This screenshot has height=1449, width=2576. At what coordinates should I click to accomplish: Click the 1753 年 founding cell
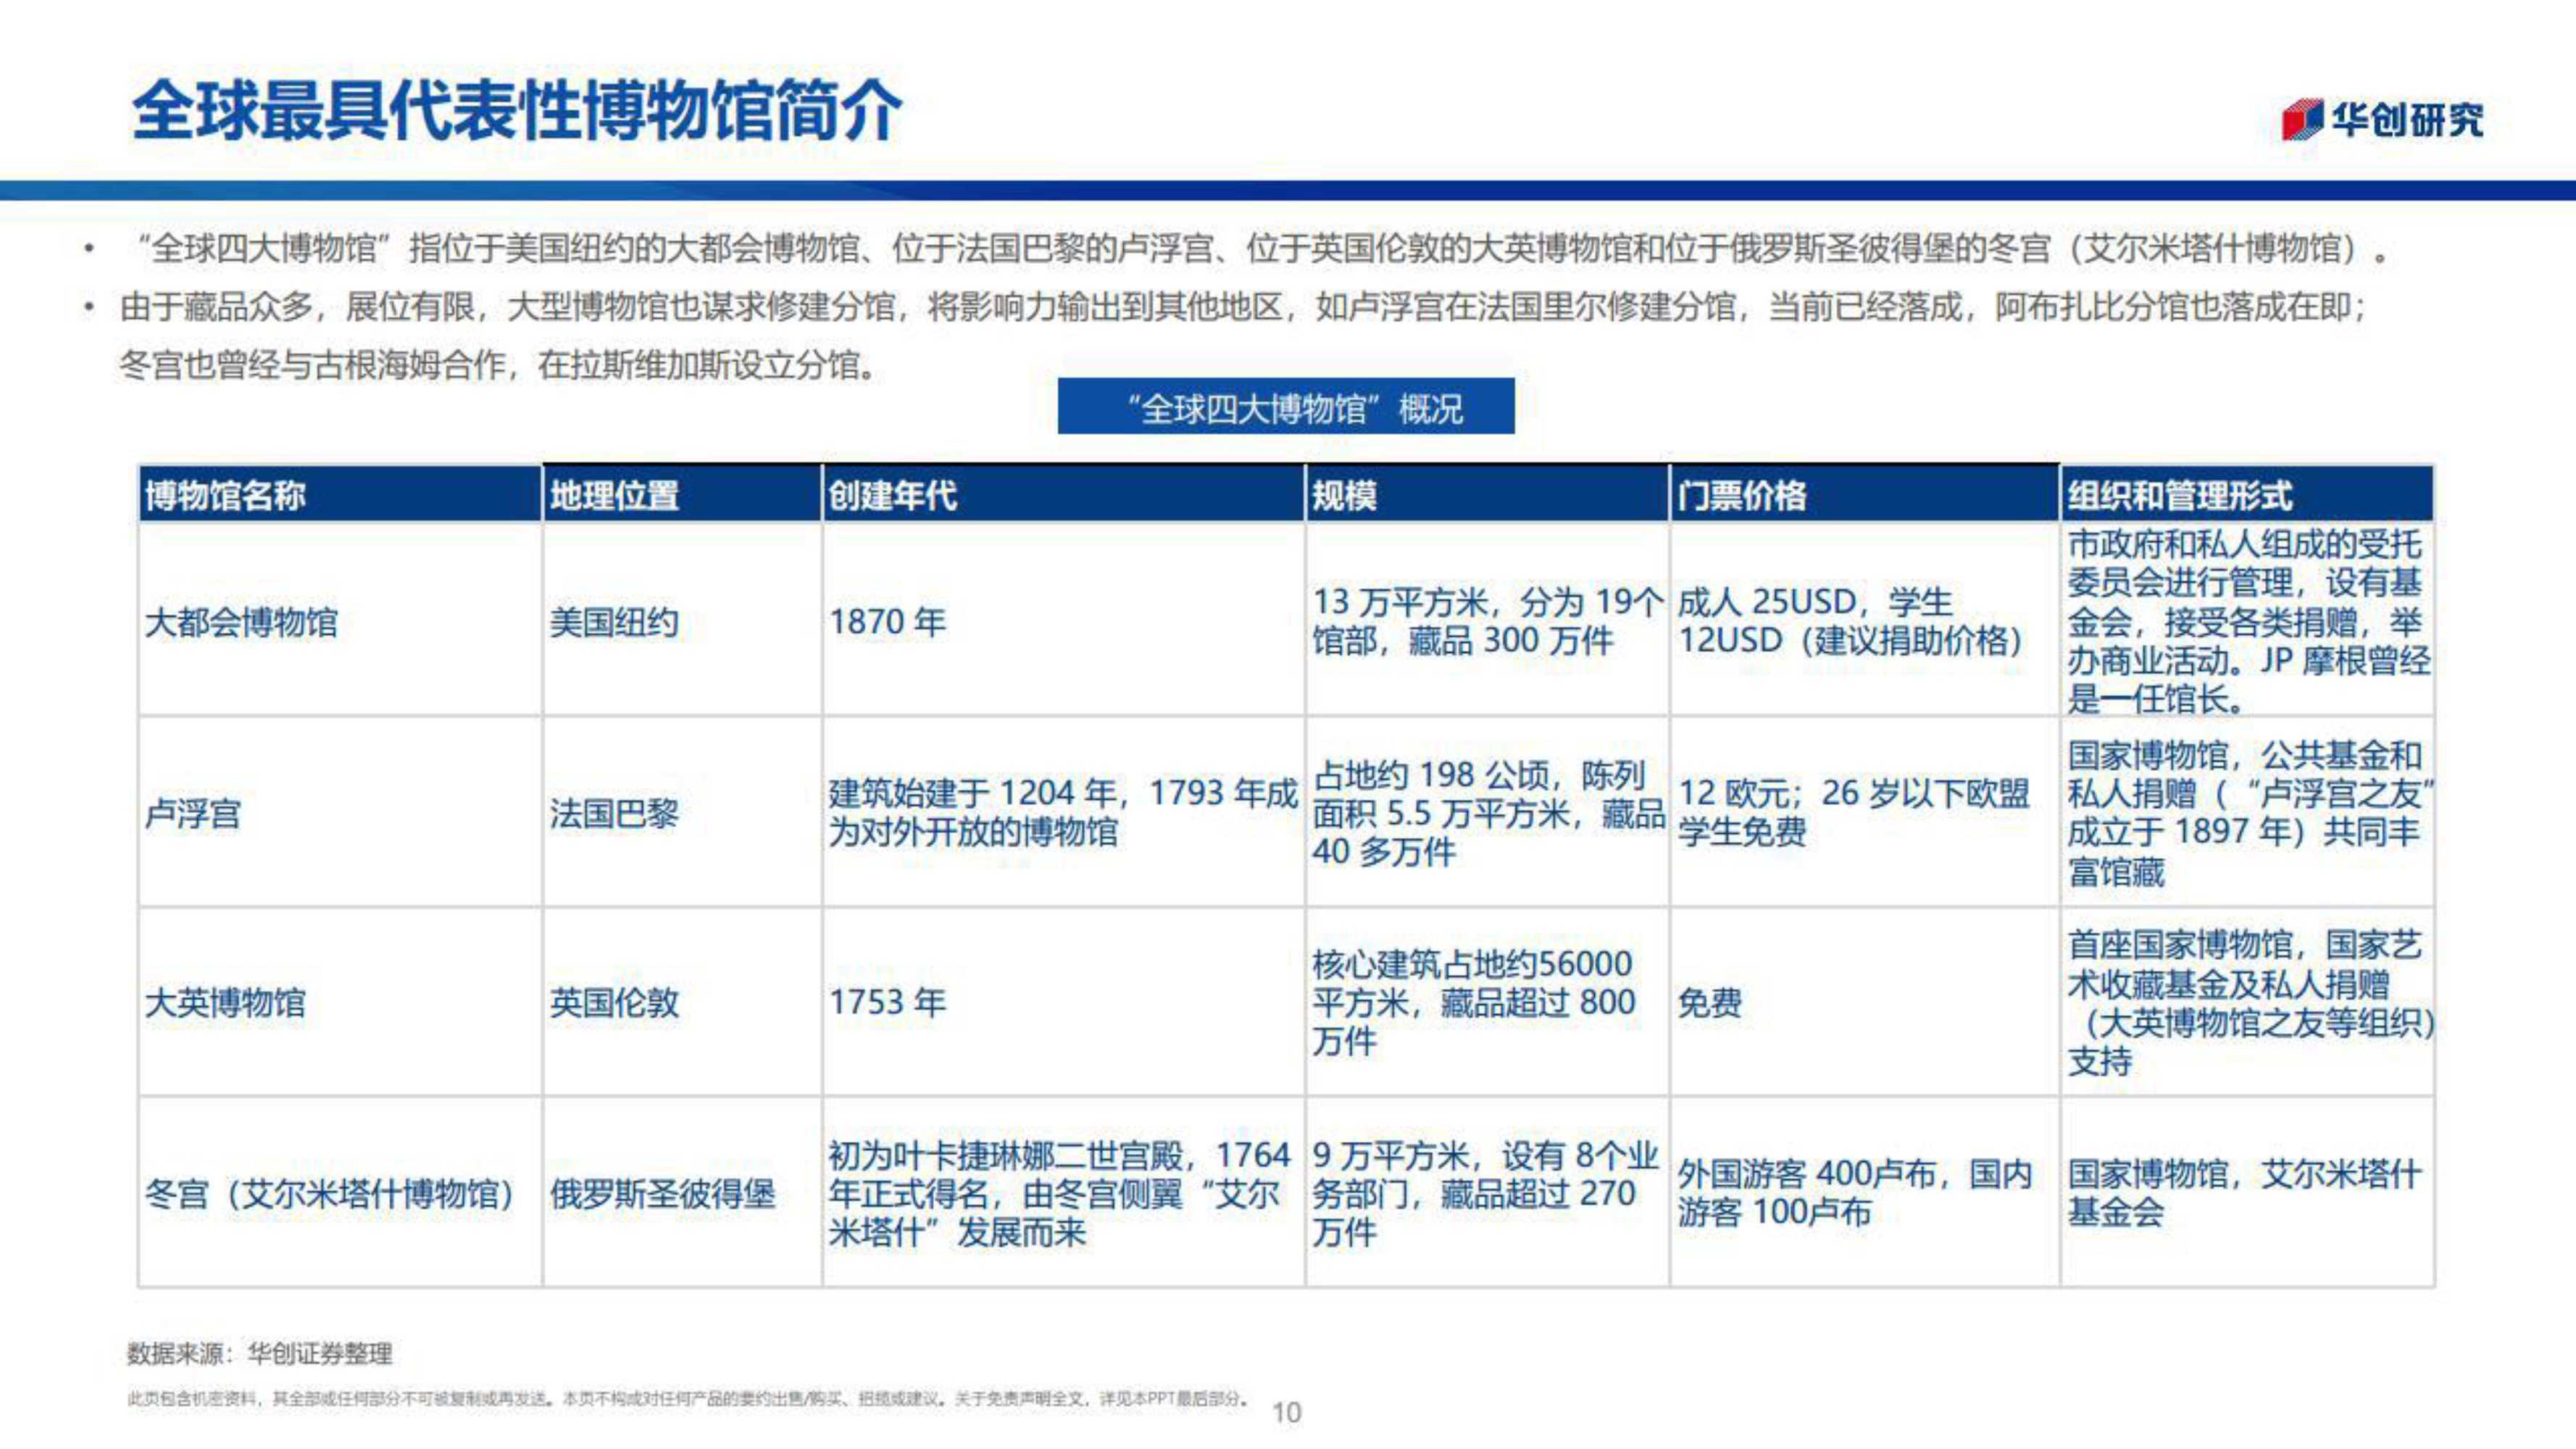point(1064,1002)
